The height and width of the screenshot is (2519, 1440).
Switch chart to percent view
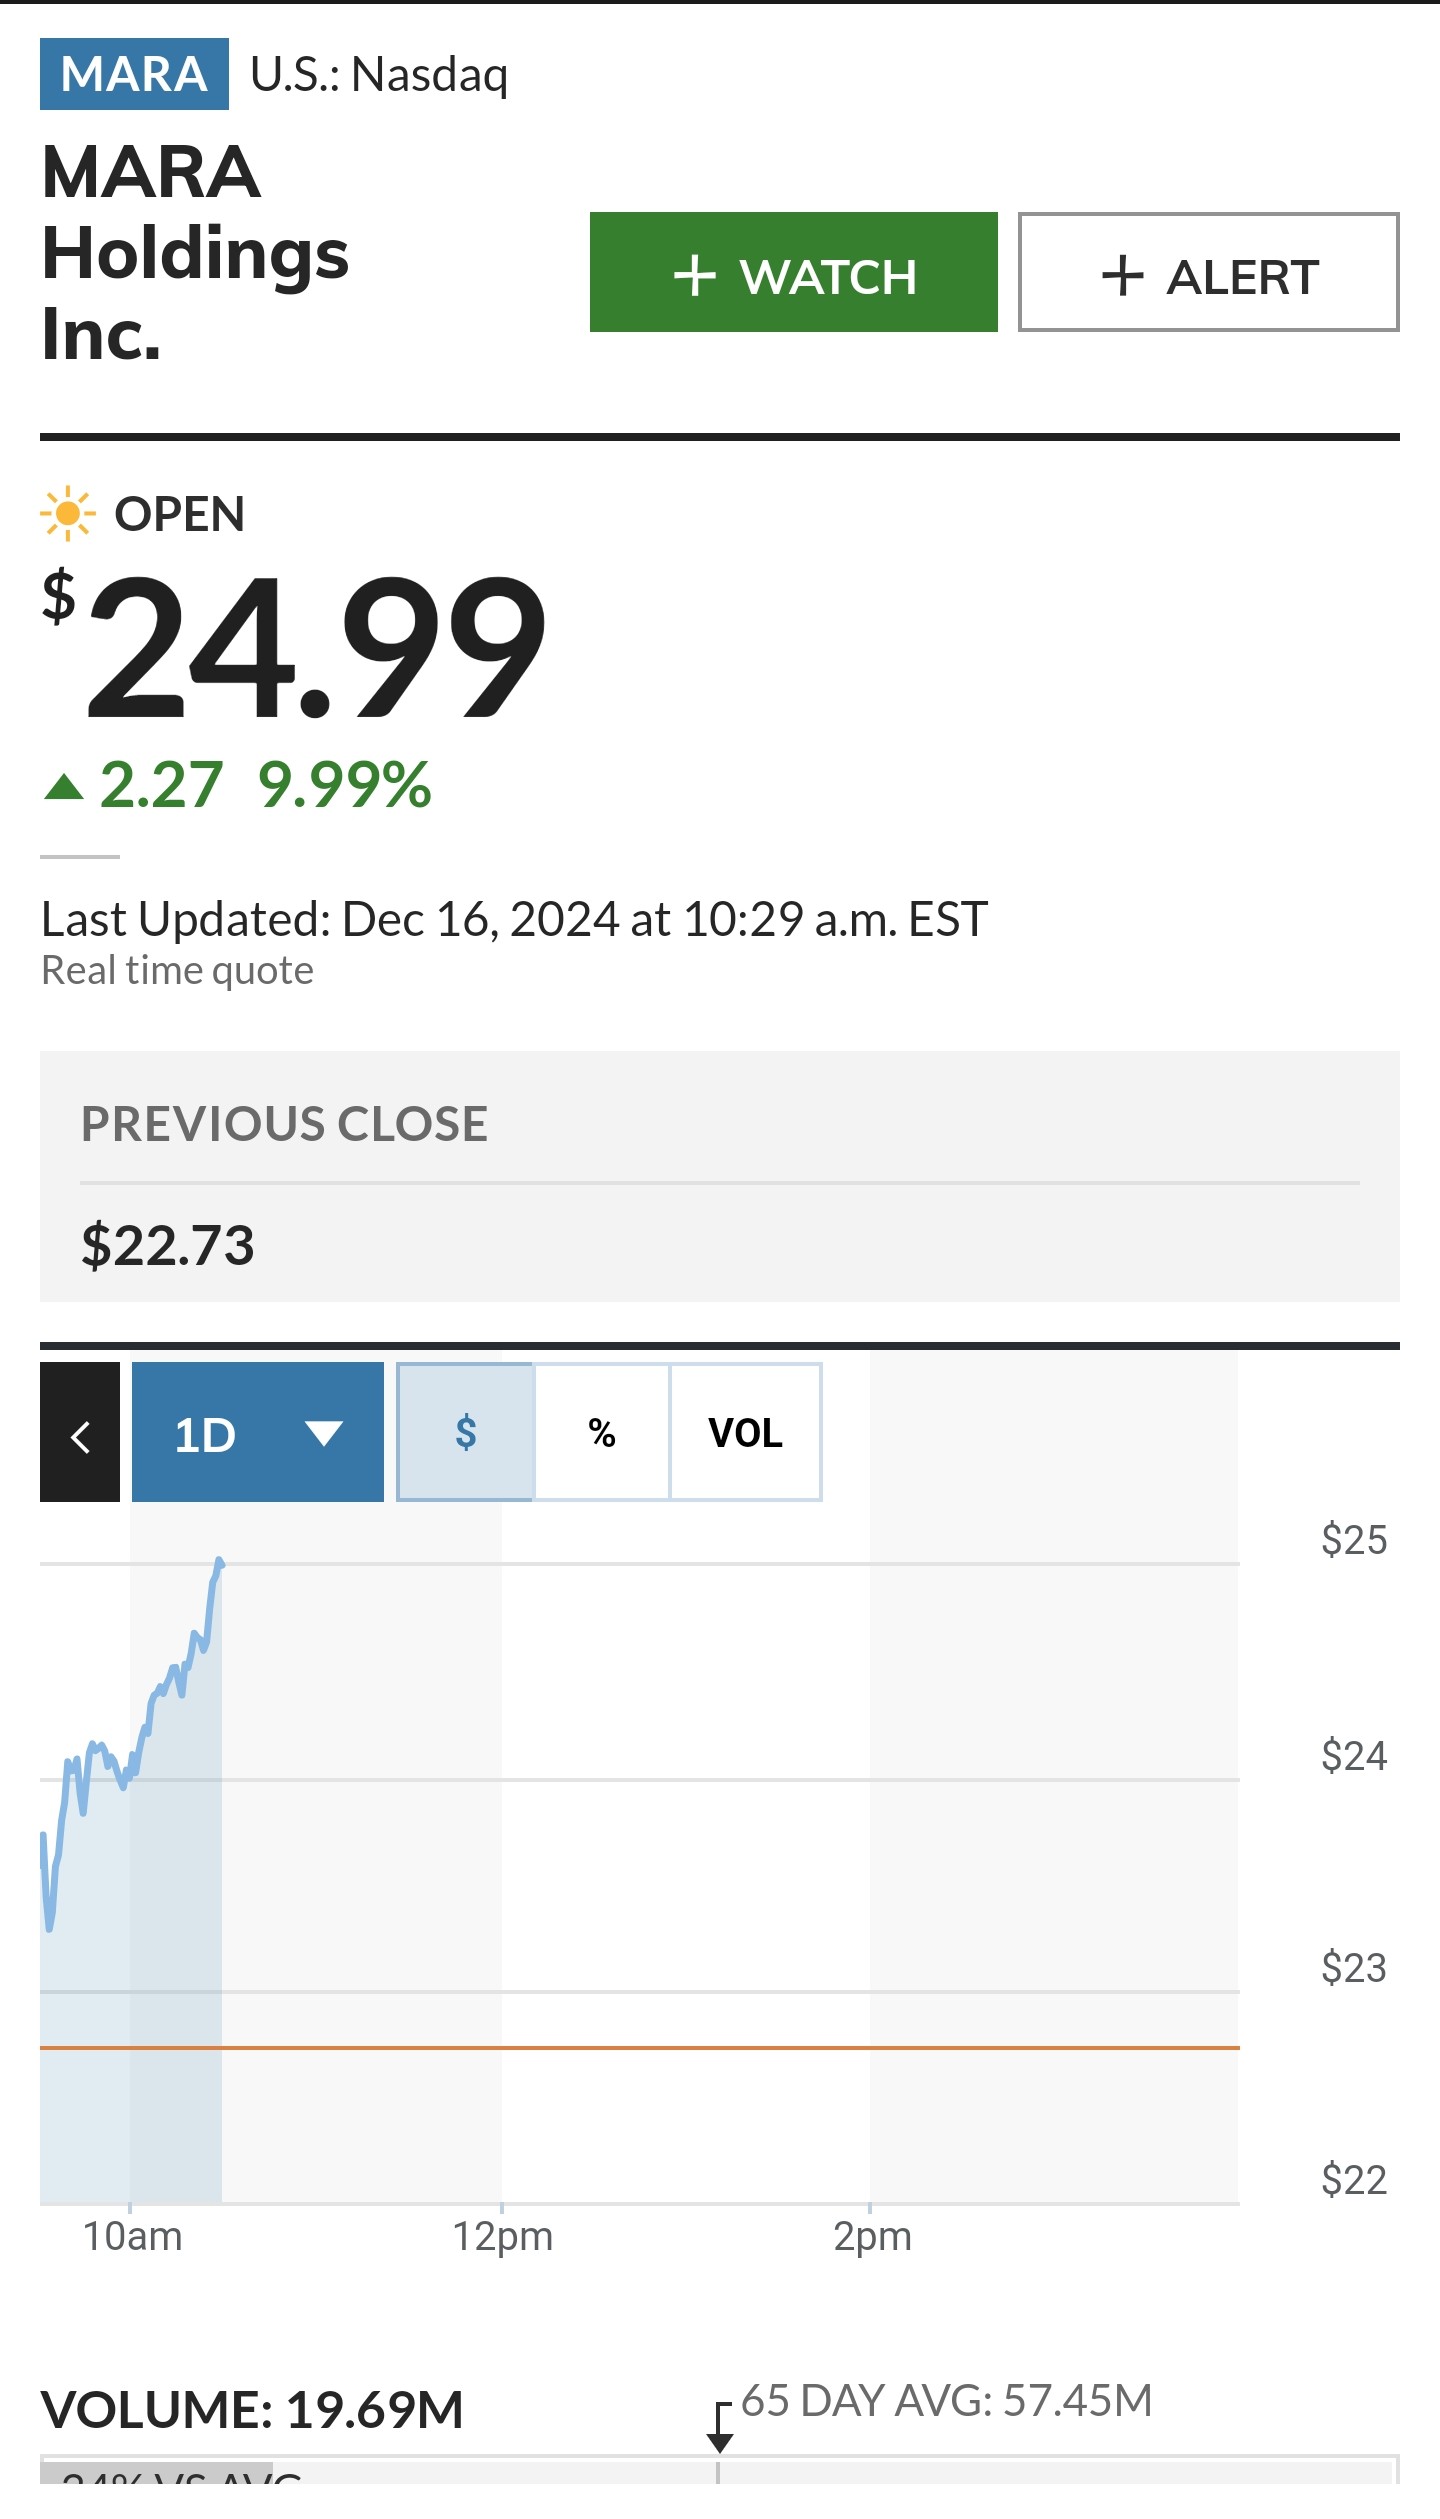(602, 1432)
